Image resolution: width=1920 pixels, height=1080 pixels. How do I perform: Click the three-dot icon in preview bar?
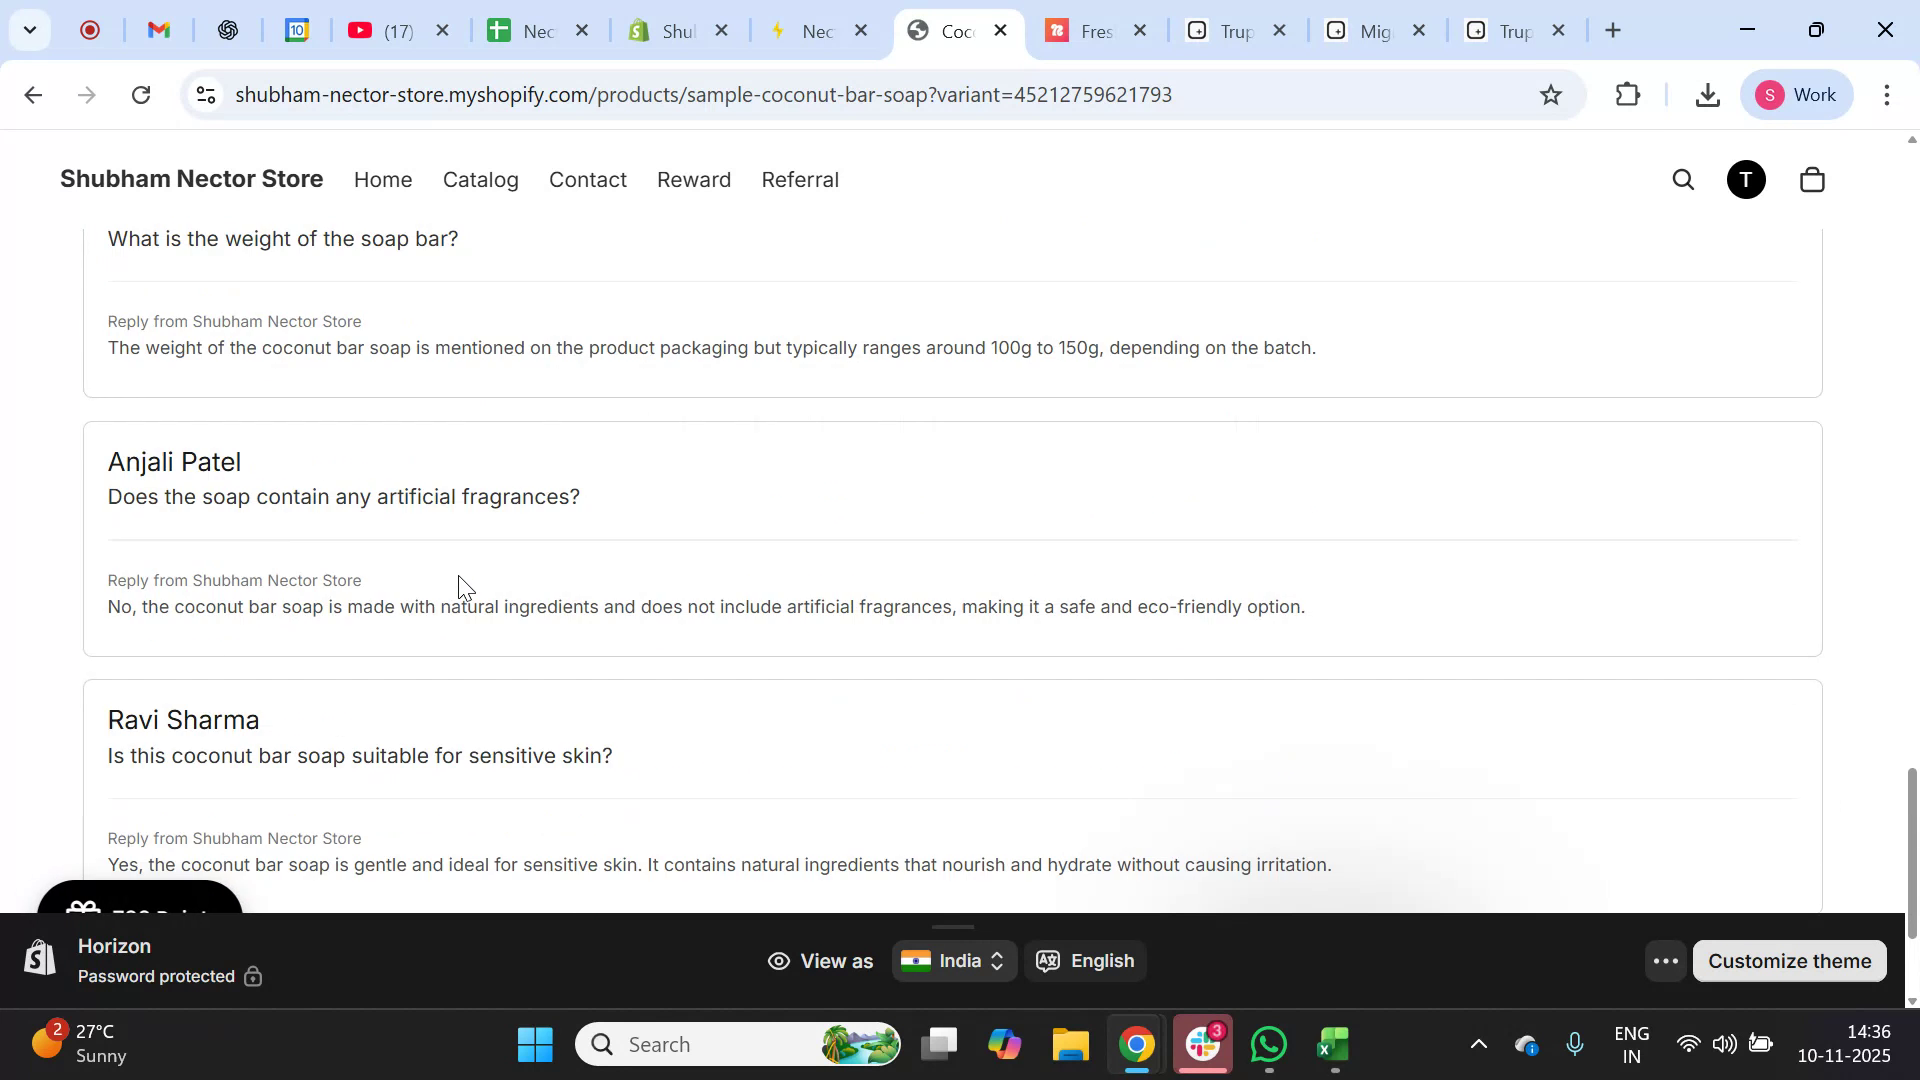click(1663, 960)
